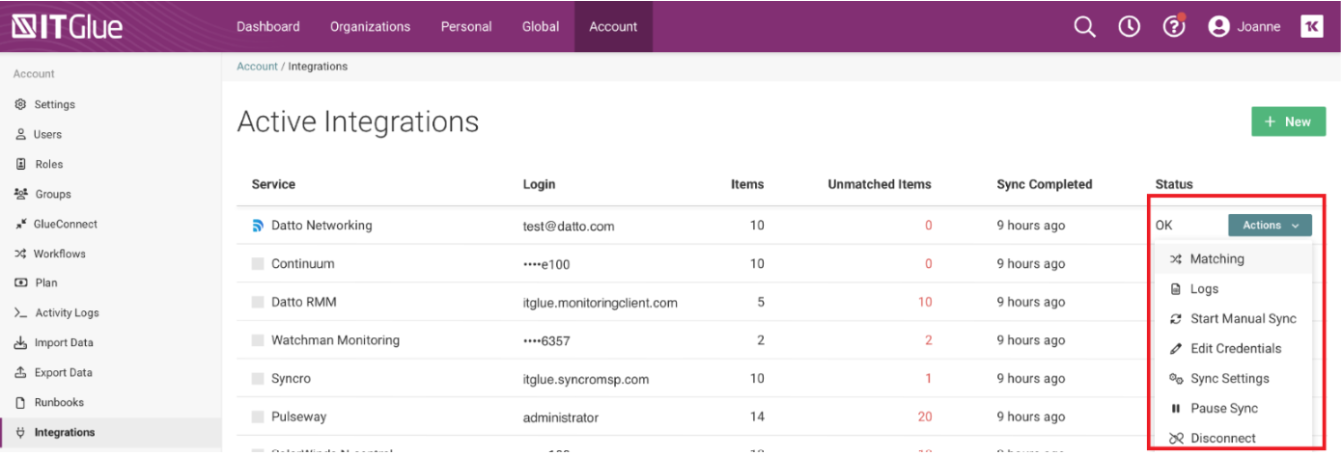Viewport: 1341px width, 456px height.
Task: Click the GlueConnect icon in sidebar
Action: [x=20, y=224]
